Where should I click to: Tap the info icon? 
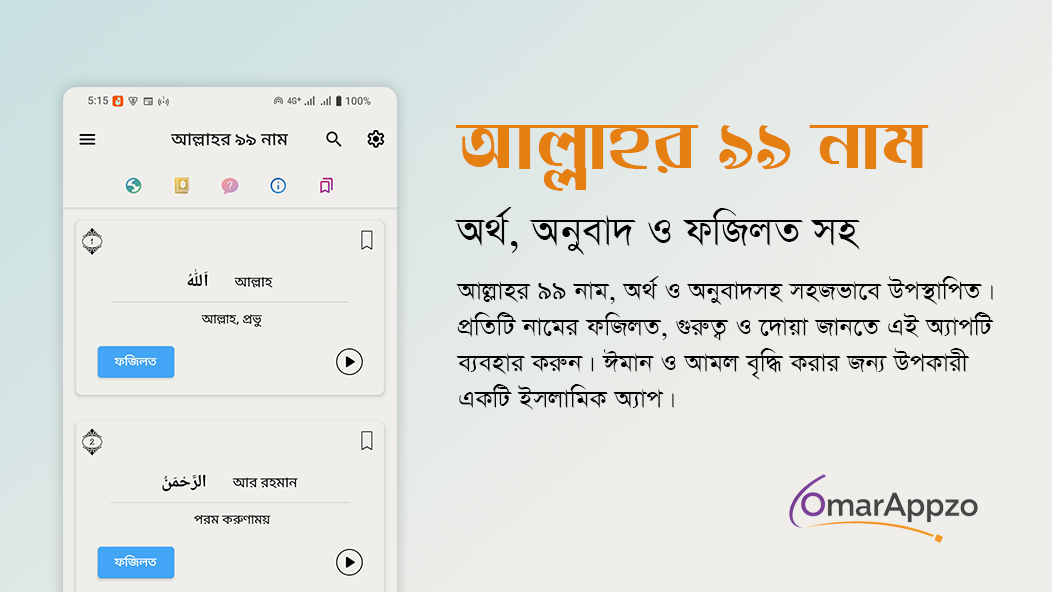tap(277, 186)
